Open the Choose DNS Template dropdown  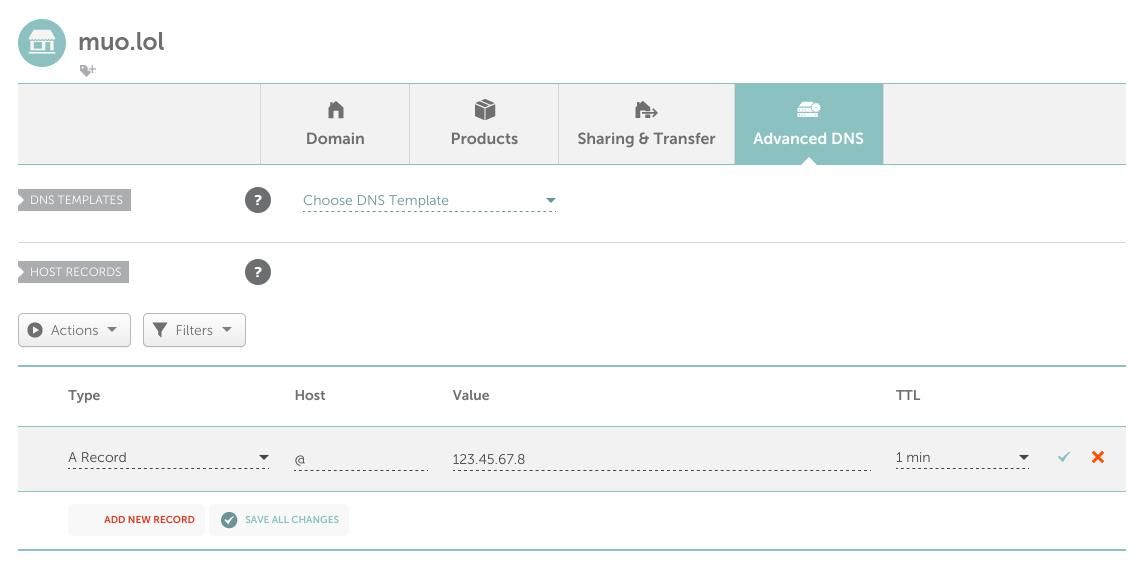429,200
